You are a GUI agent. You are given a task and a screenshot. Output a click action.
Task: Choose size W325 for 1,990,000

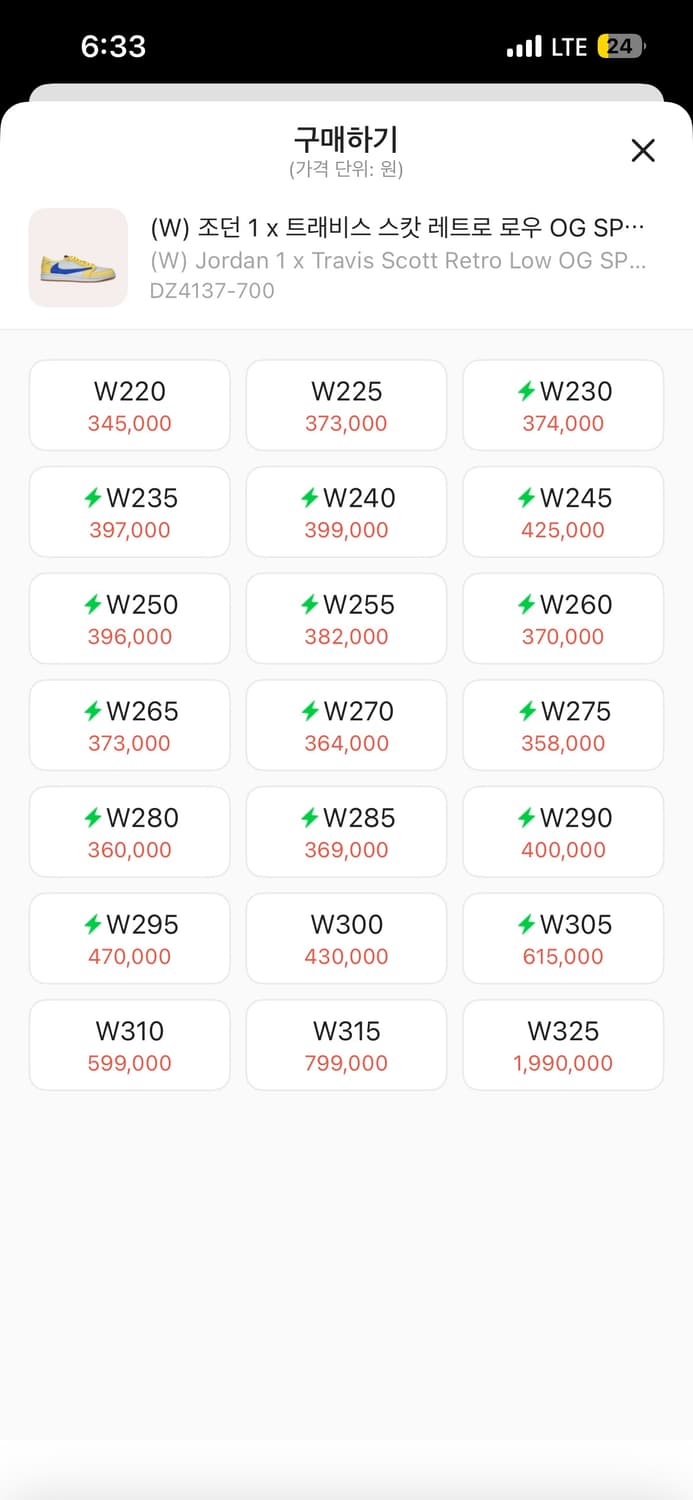pyautogui.click(x=563, y=1045)
